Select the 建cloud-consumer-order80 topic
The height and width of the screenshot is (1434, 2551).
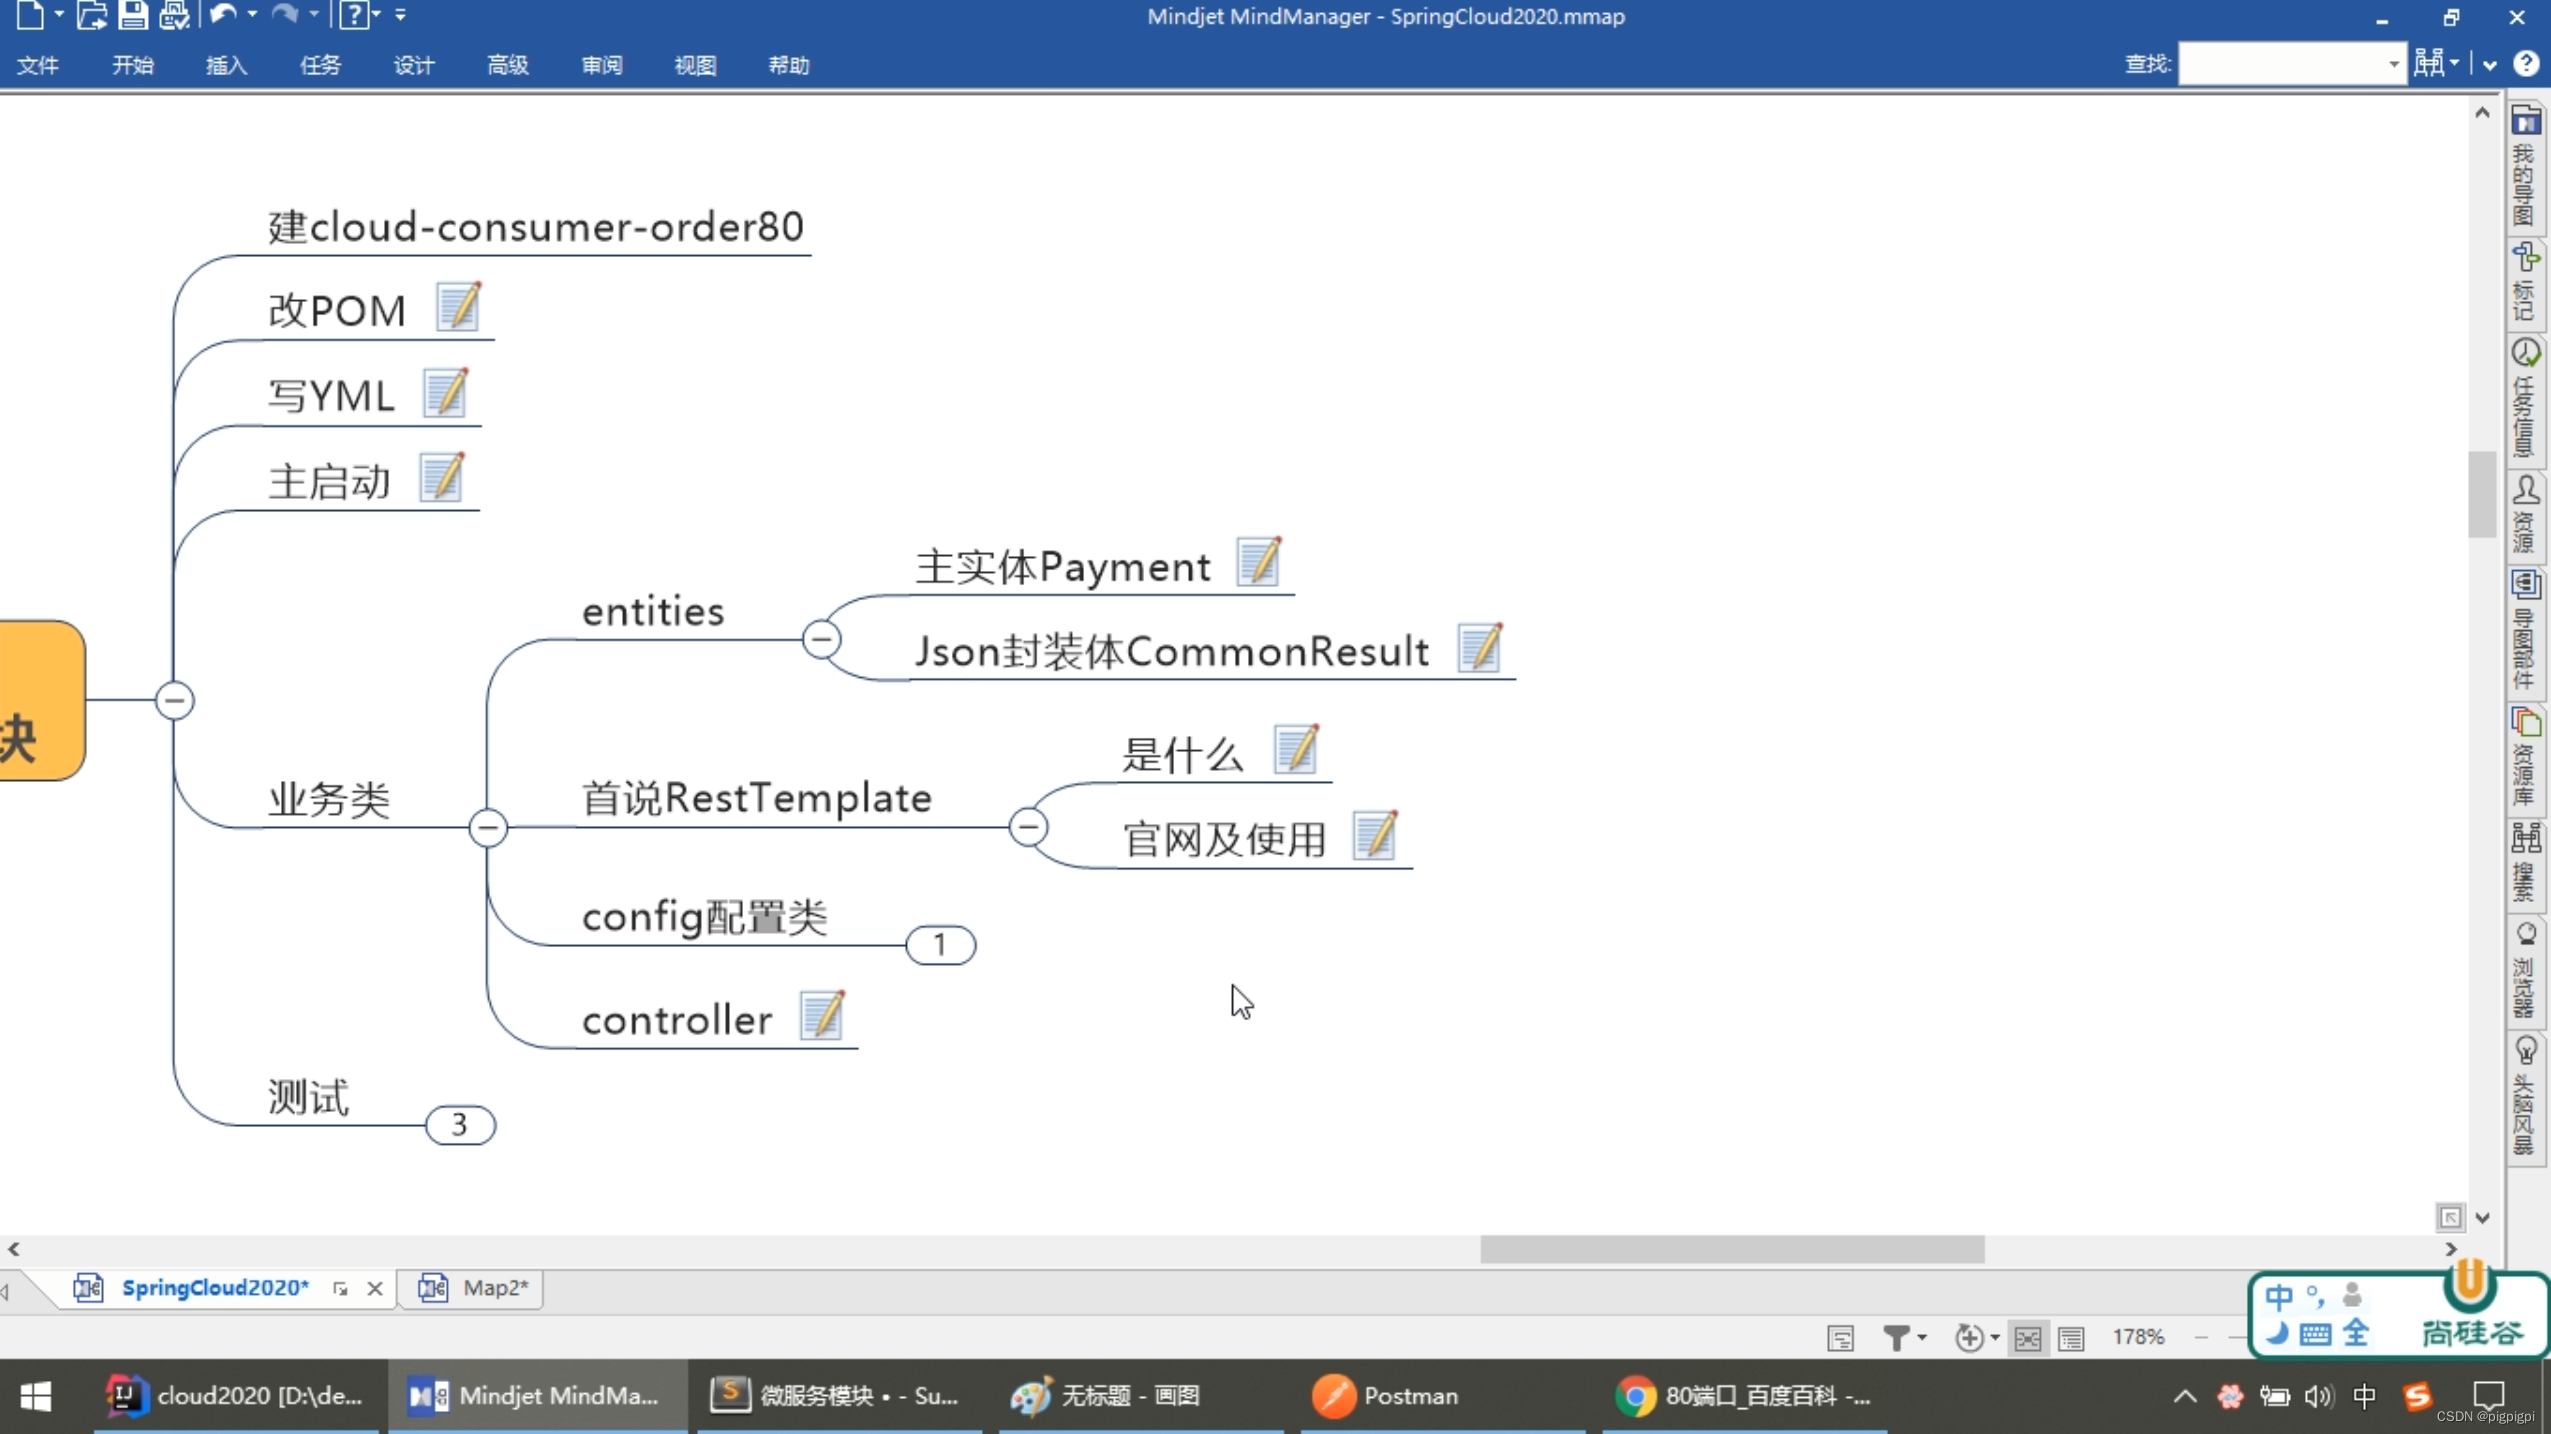536,227
